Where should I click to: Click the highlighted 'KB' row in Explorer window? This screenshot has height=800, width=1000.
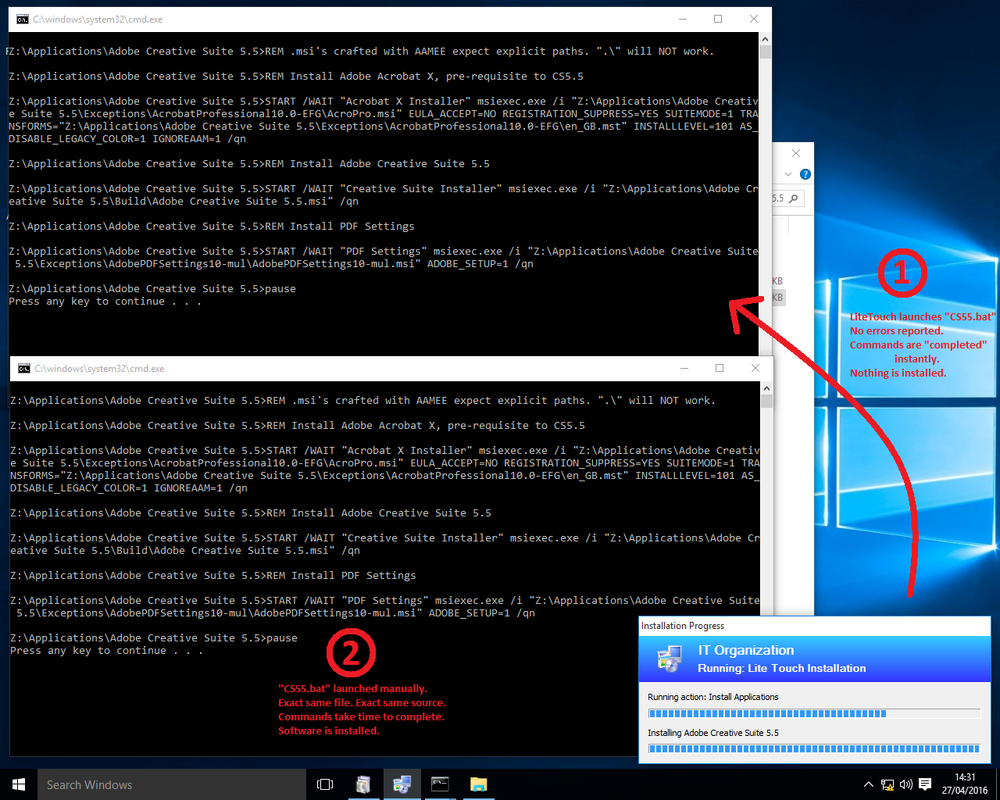click(x=778, y=297)
